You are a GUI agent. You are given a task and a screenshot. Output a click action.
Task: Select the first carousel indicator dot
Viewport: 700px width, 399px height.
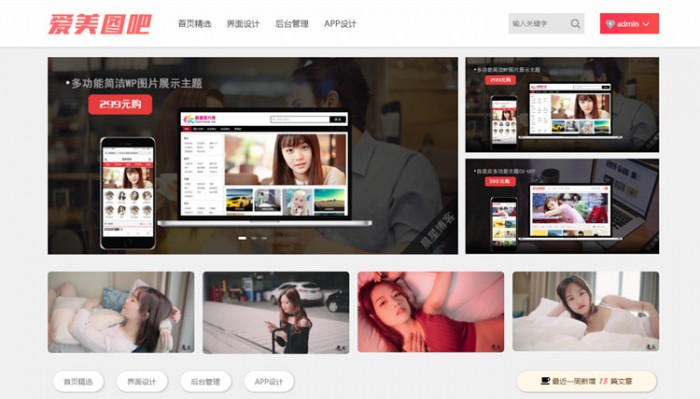click(242, 238)
